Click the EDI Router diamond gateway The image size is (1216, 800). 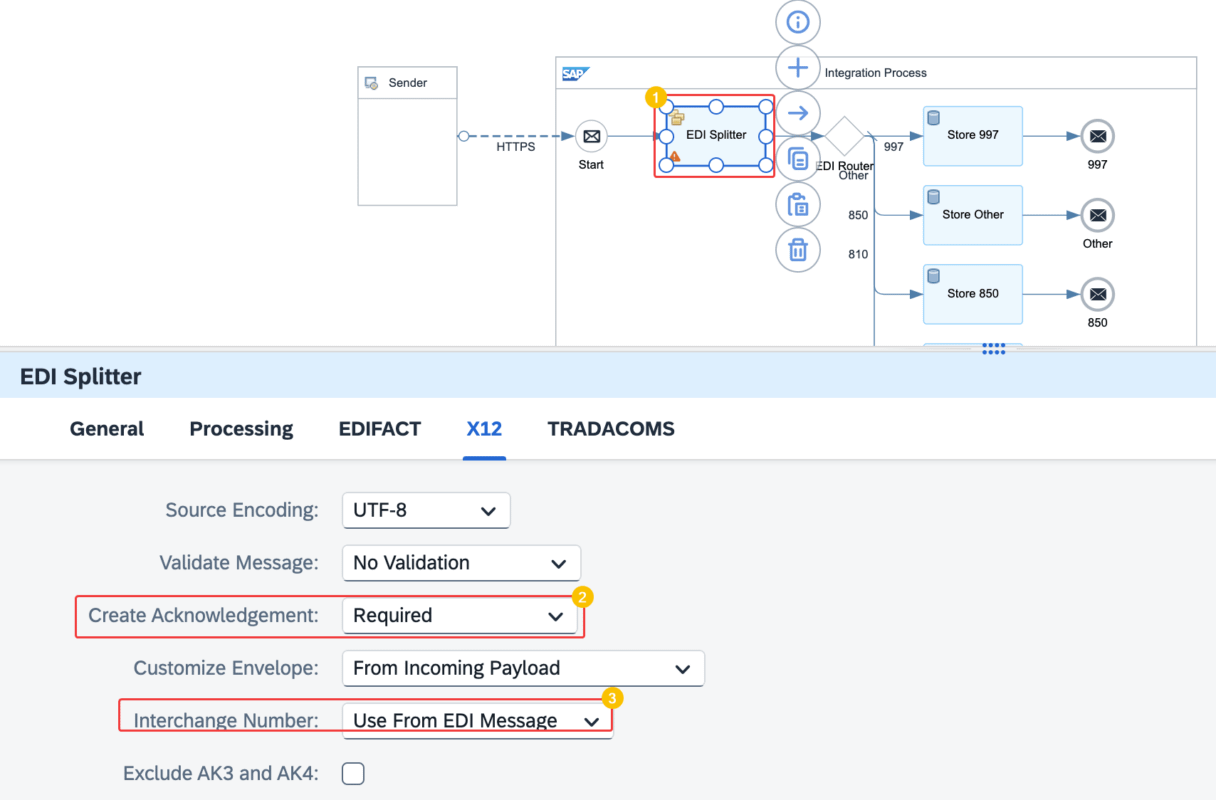(x=845, y=136)
